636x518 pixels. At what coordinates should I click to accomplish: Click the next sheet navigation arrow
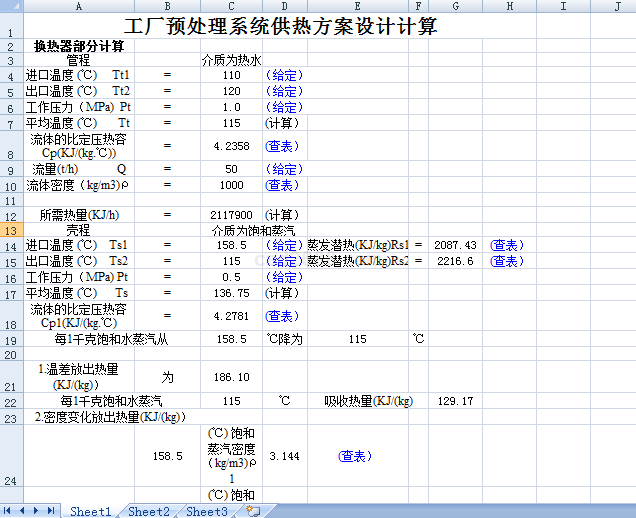pos(37,511)
